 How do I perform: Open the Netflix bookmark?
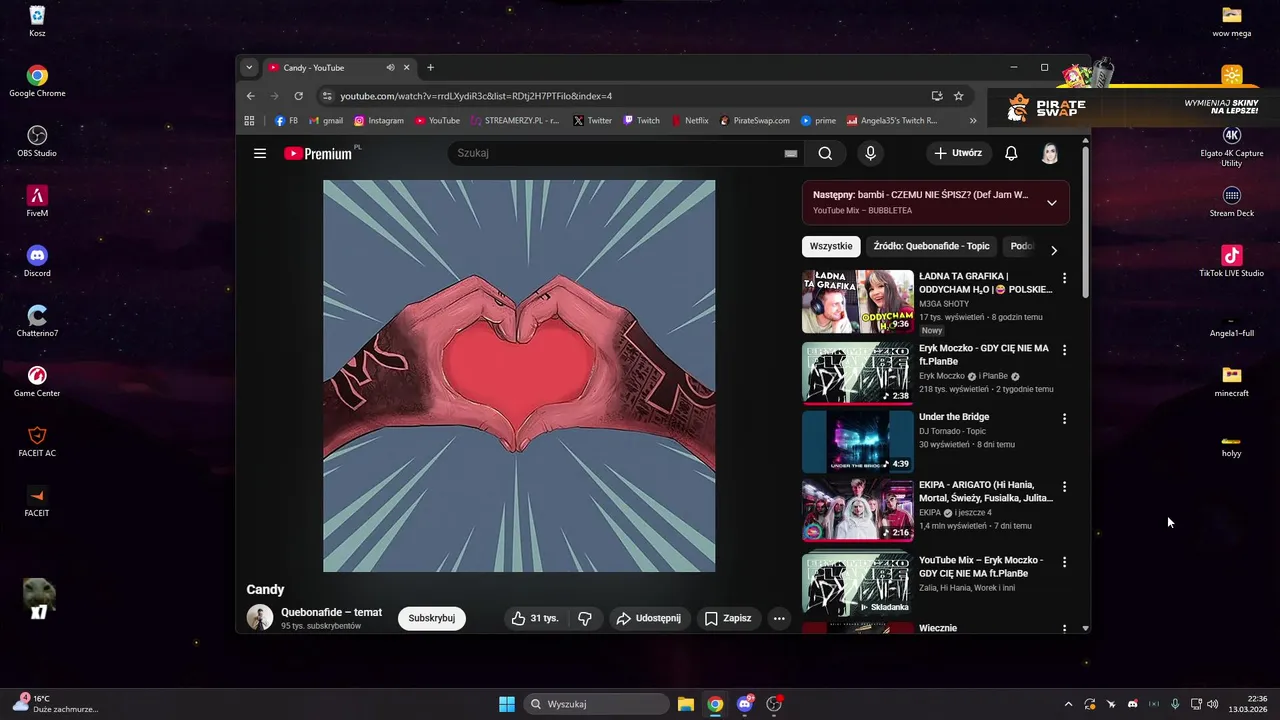pos(690,120)
